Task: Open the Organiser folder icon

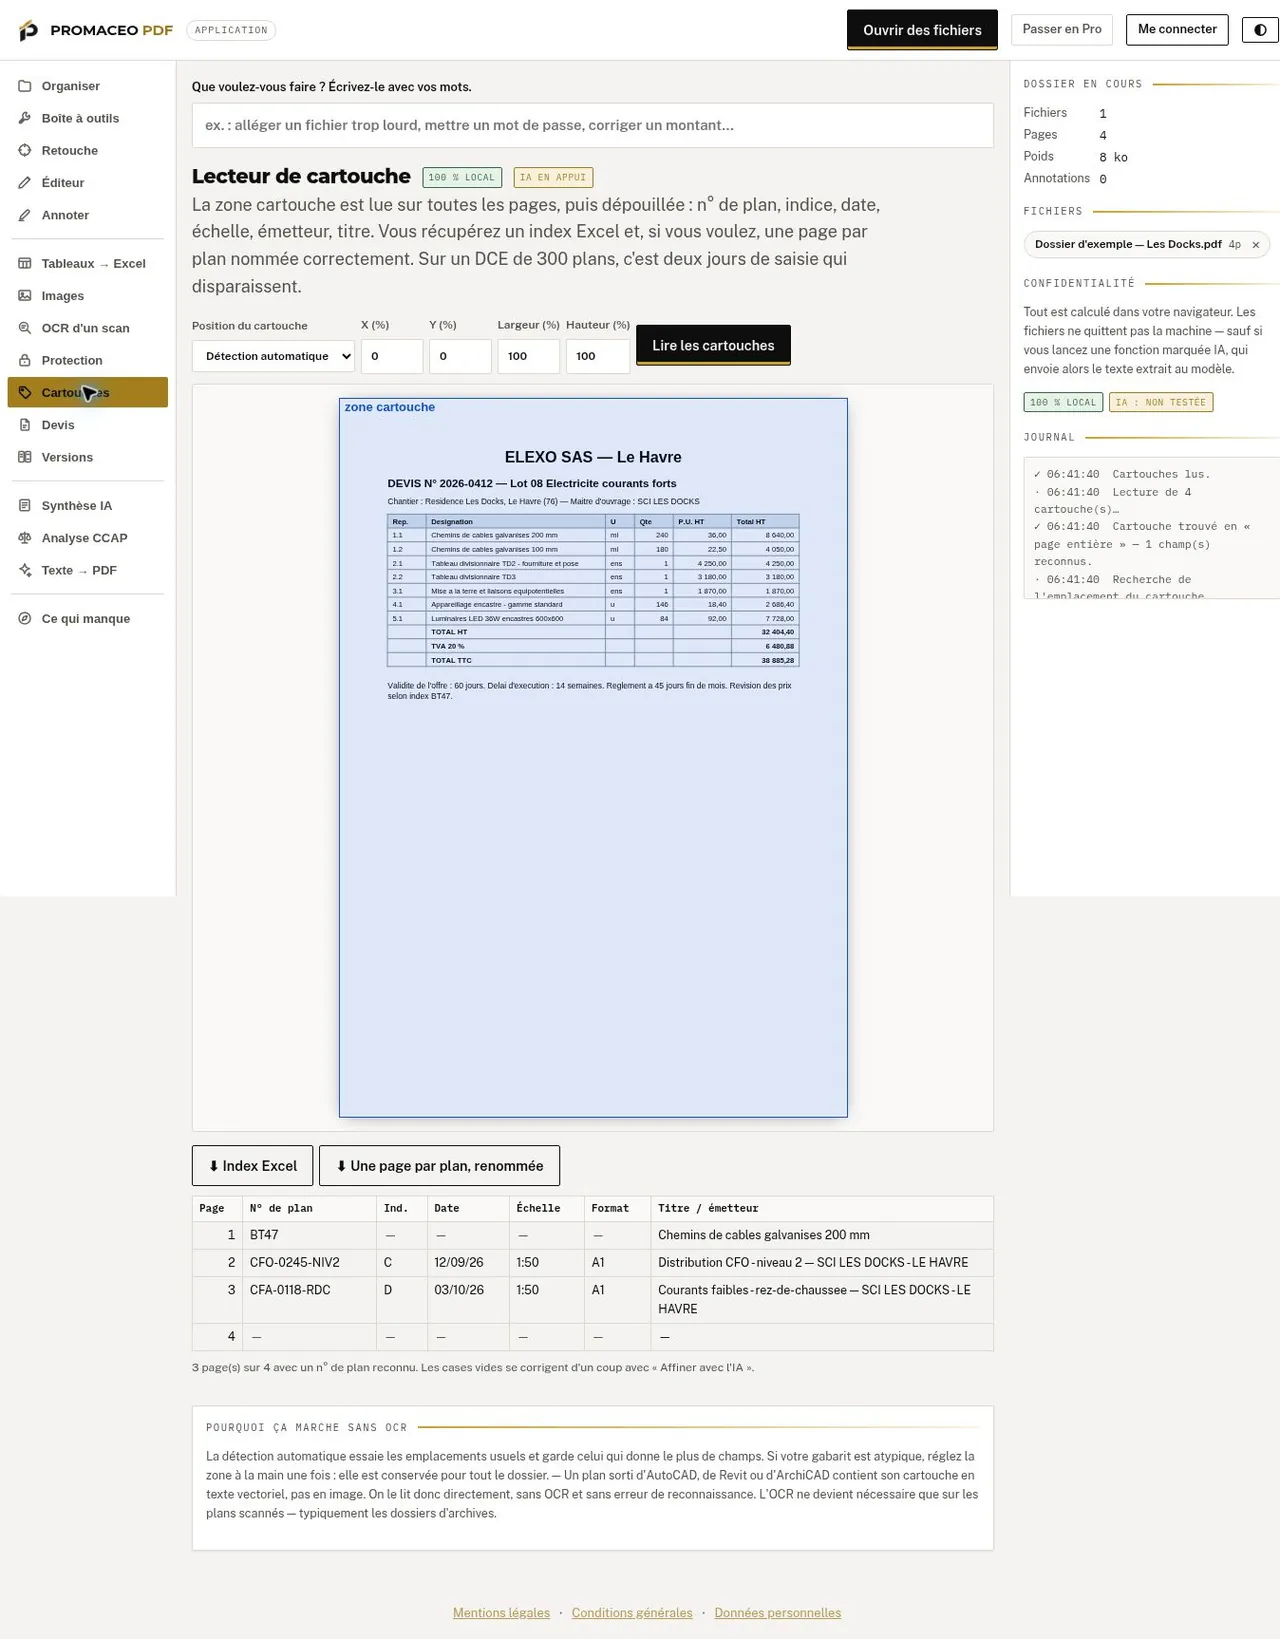Action: [x=25, y=86]
